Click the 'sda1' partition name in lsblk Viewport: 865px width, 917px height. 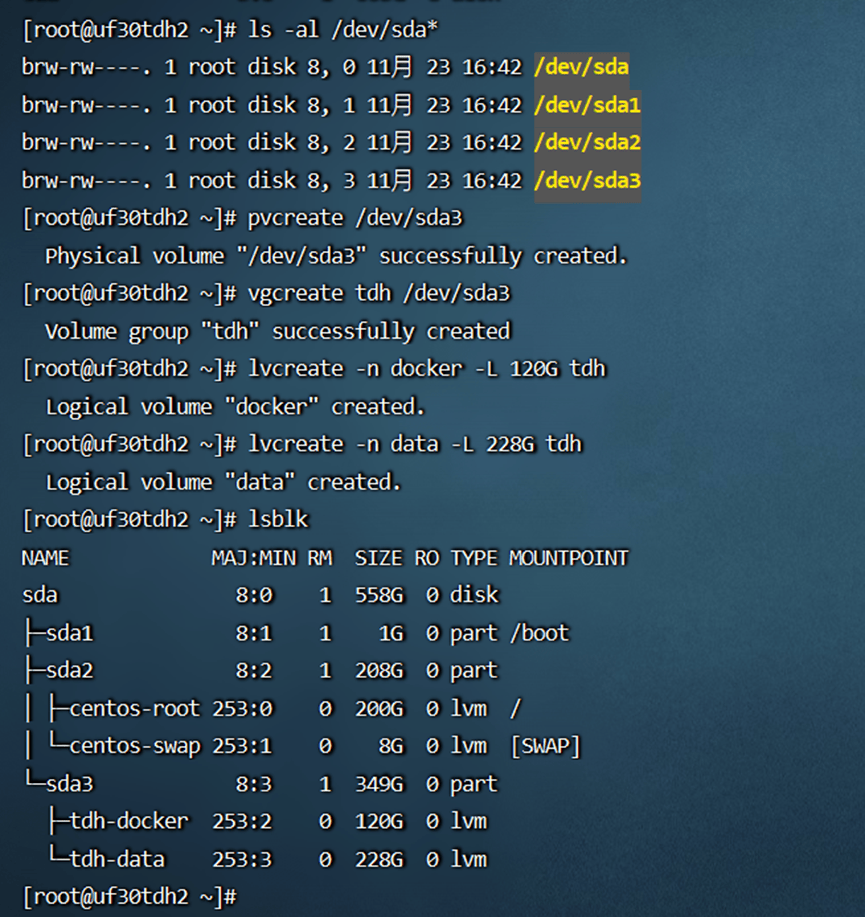pyautogui.click(x=70, y=633)
